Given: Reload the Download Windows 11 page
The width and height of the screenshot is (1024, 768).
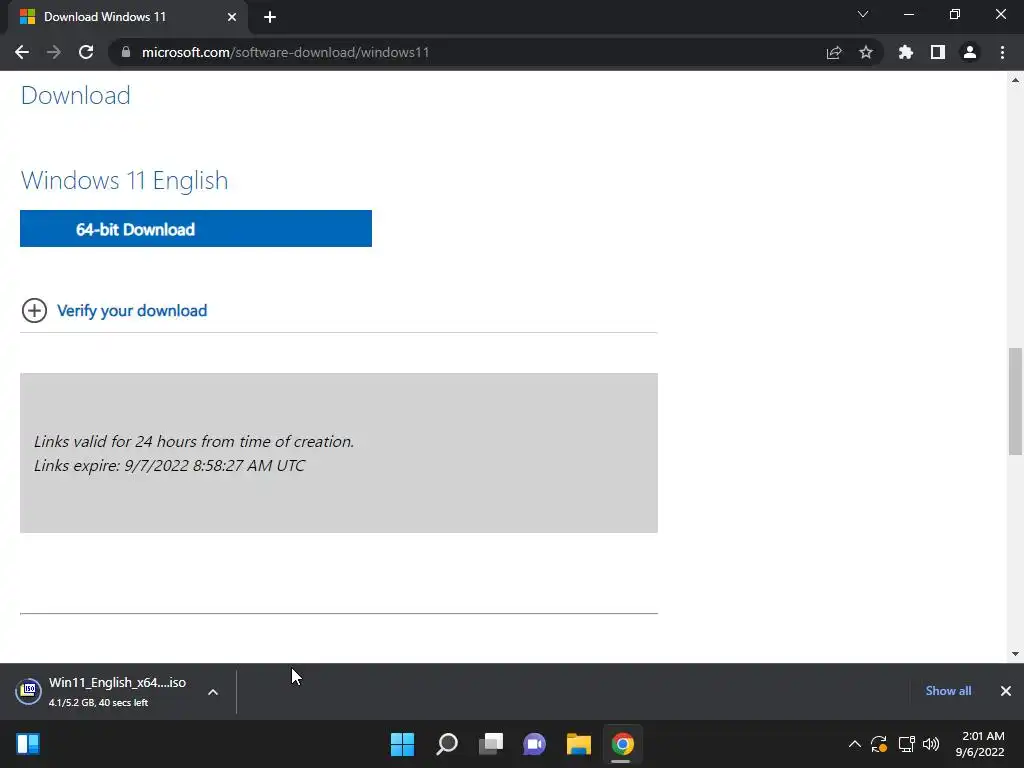Looking at the screenshot, I should click(86, 52).
